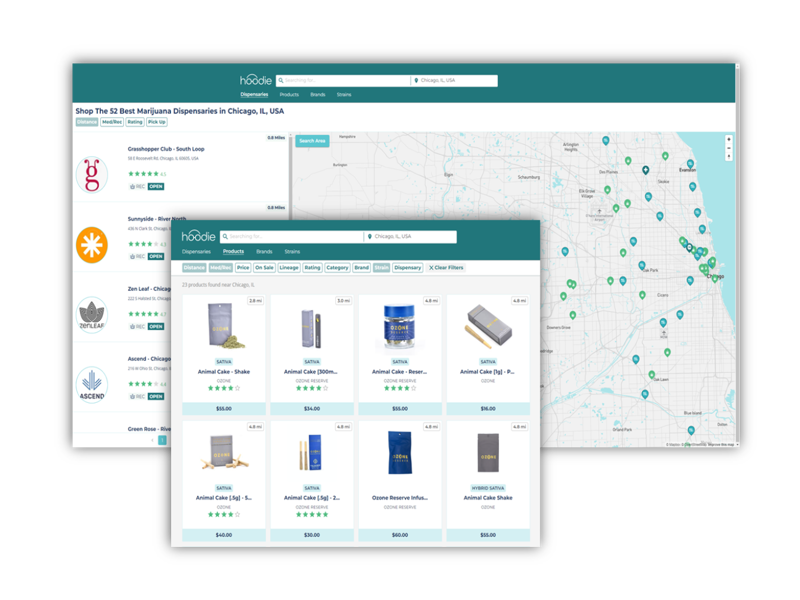Viewport: 800px width, 600px height.
Task: Click the X icon beside Clear Filters
Action: [x=431, y=267]
